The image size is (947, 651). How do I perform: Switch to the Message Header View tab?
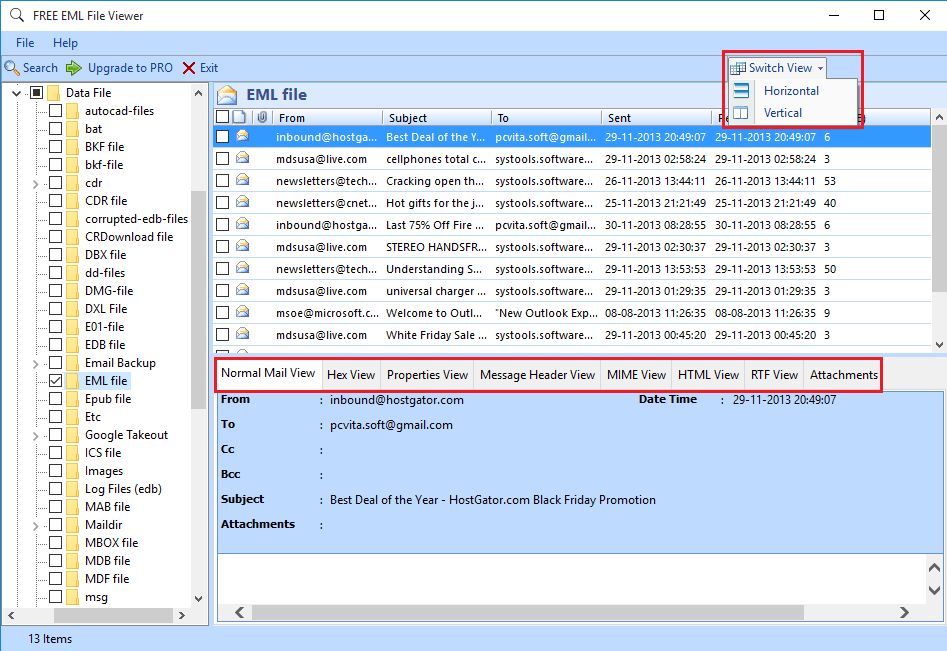(537, 374)
